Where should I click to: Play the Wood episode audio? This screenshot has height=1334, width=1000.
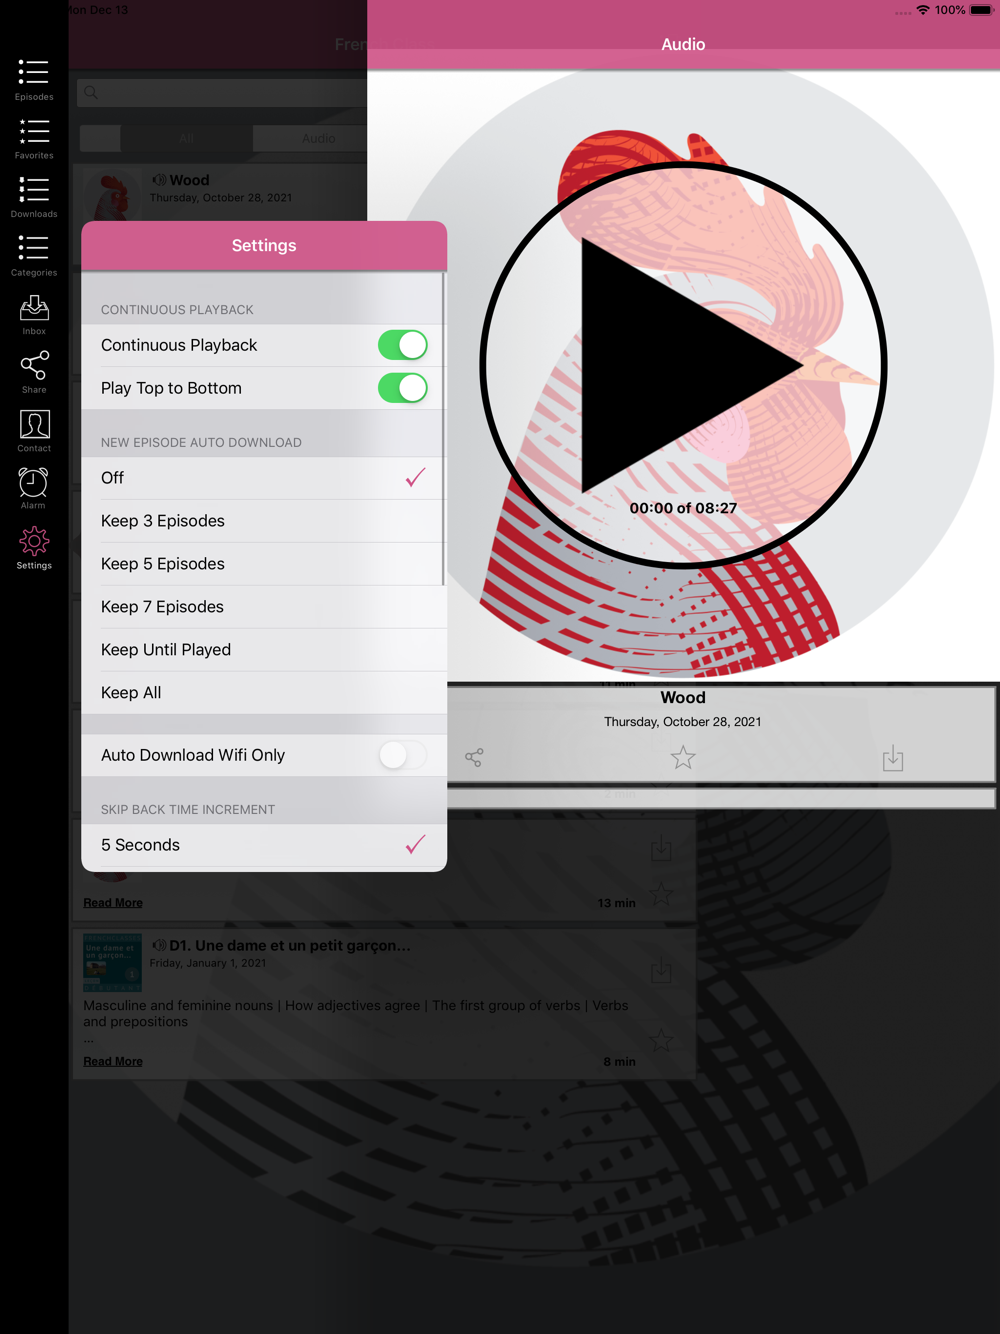click(x=683, y=365)
